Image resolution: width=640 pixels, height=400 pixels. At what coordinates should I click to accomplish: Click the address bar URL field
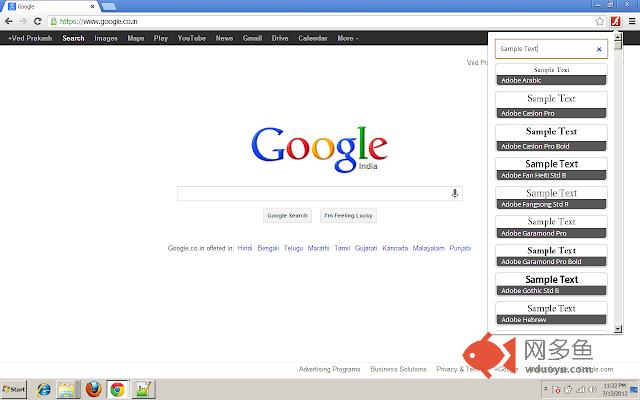(x=320, y=21)
